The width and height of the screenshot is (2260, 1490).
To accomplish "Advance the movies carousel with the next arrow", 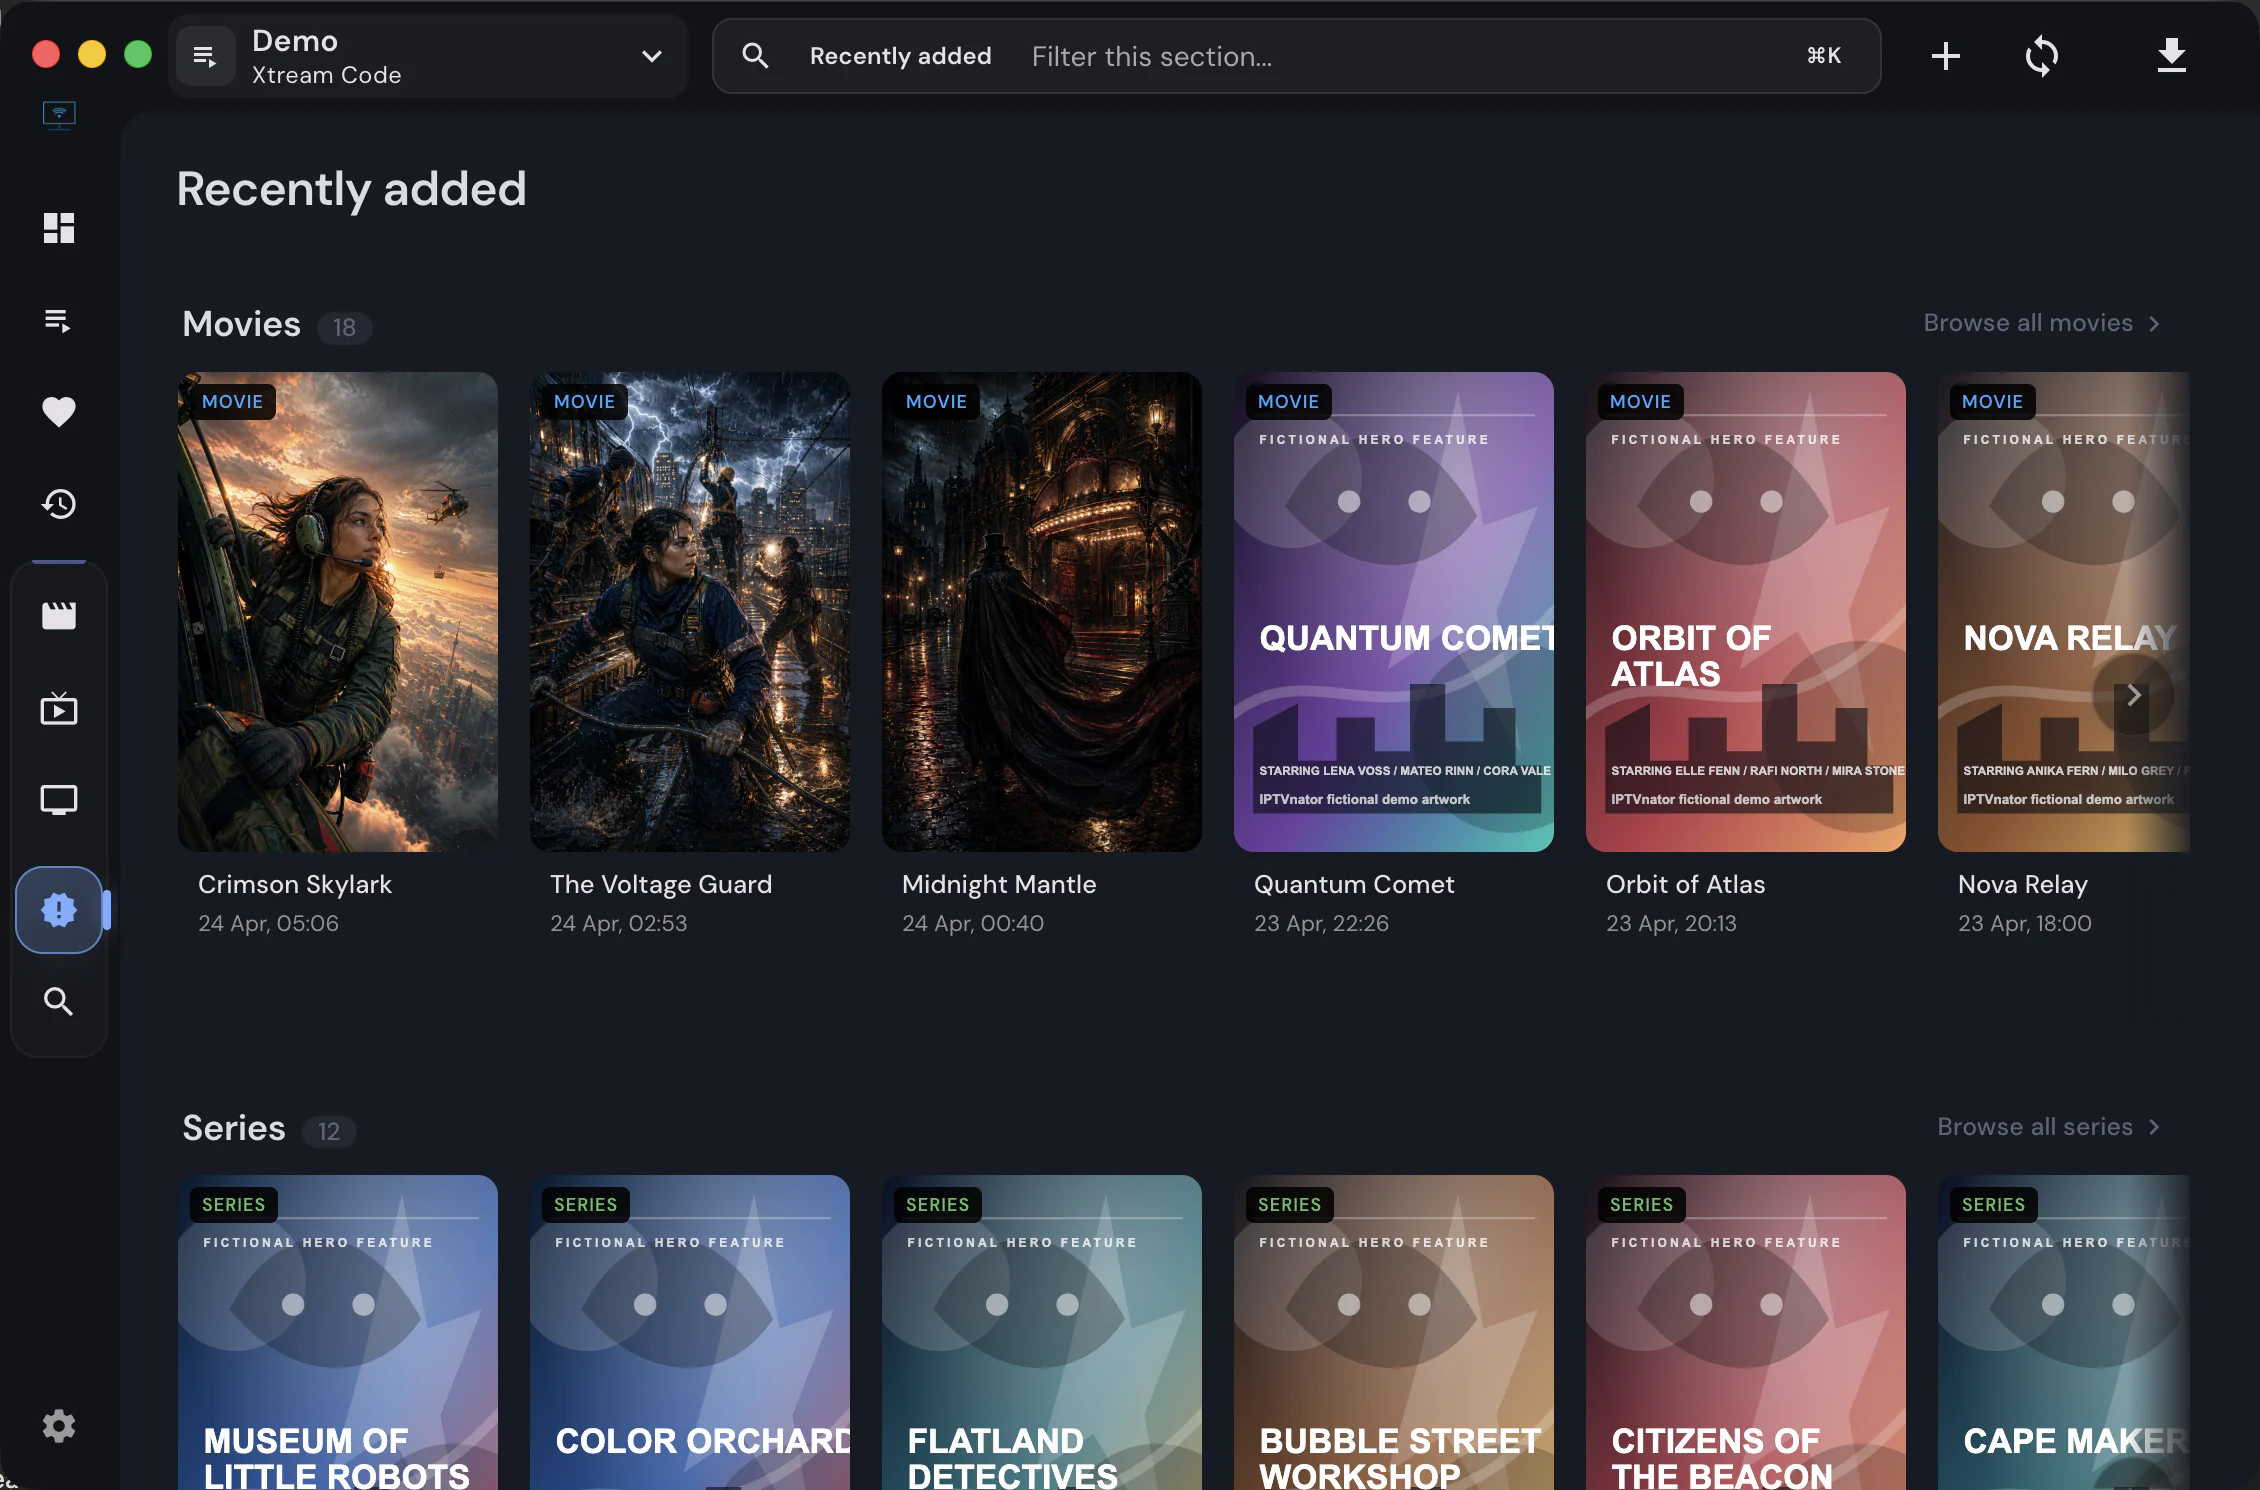I will tap(2133, 695).
